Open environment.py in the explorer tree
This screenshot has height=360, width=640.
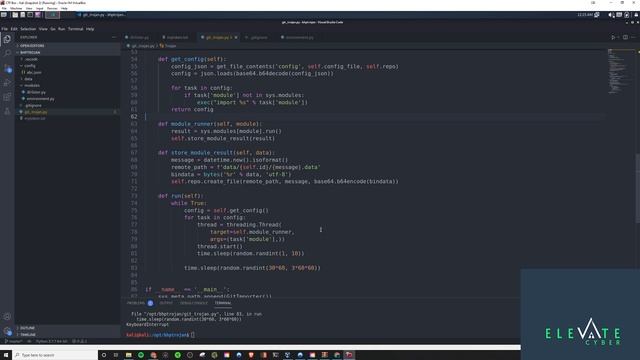[x=67, y=99]
